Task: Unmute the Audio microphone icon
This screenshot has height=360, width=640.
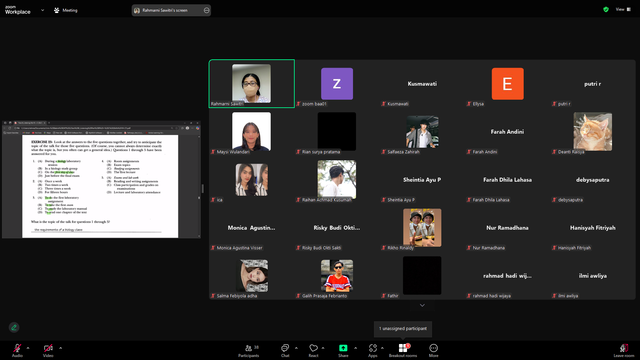Action: [17, 348]
